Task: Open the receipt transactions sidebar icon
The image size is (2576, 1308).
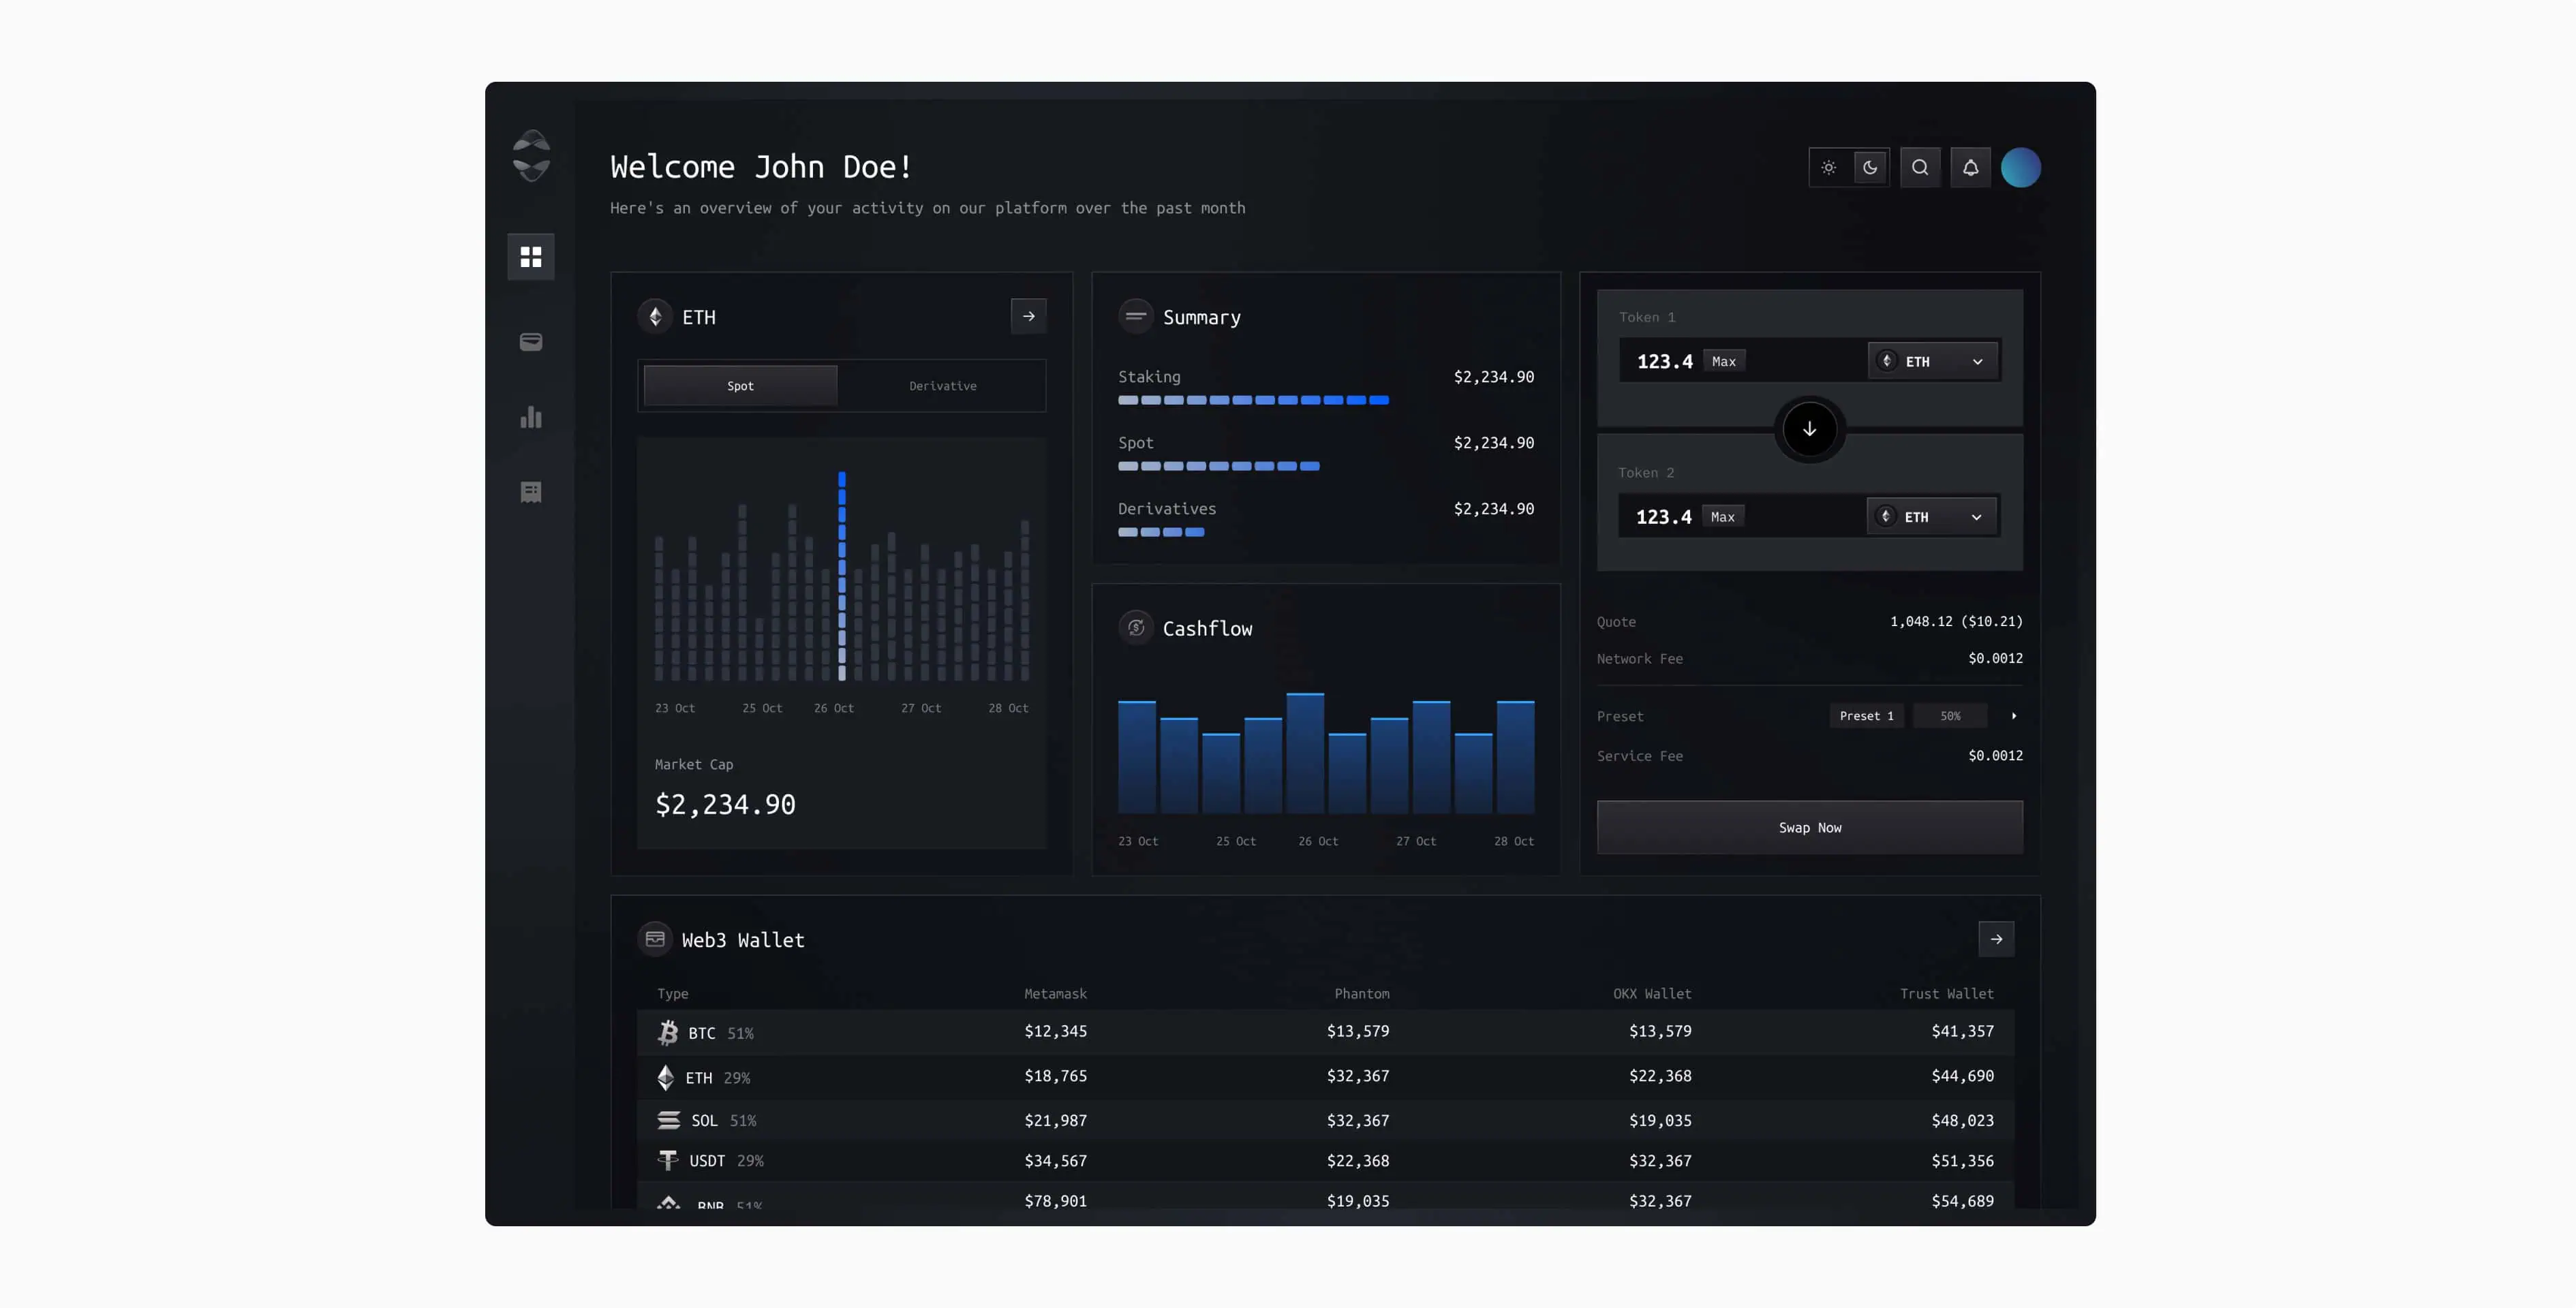Action: pos(531,492)
